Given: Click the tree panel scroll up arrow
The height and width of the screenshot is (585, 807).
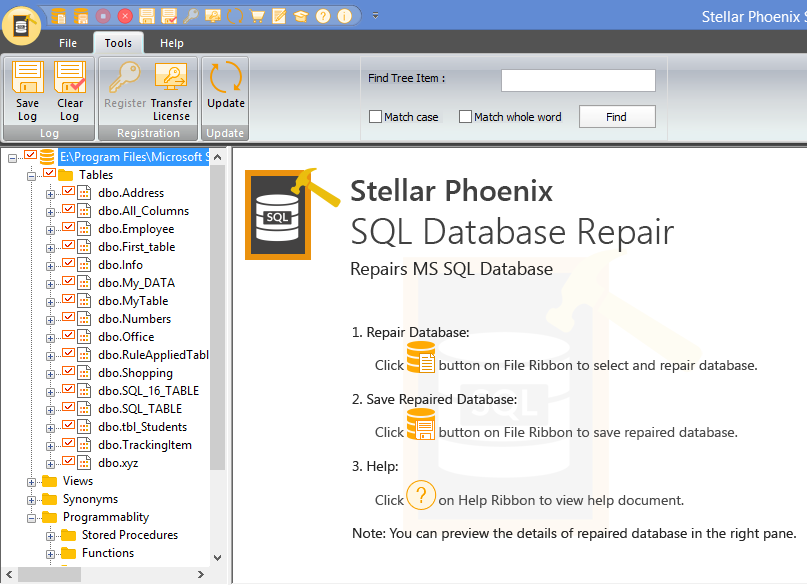Looking at the screenshot, I should [x=217, y=157].
